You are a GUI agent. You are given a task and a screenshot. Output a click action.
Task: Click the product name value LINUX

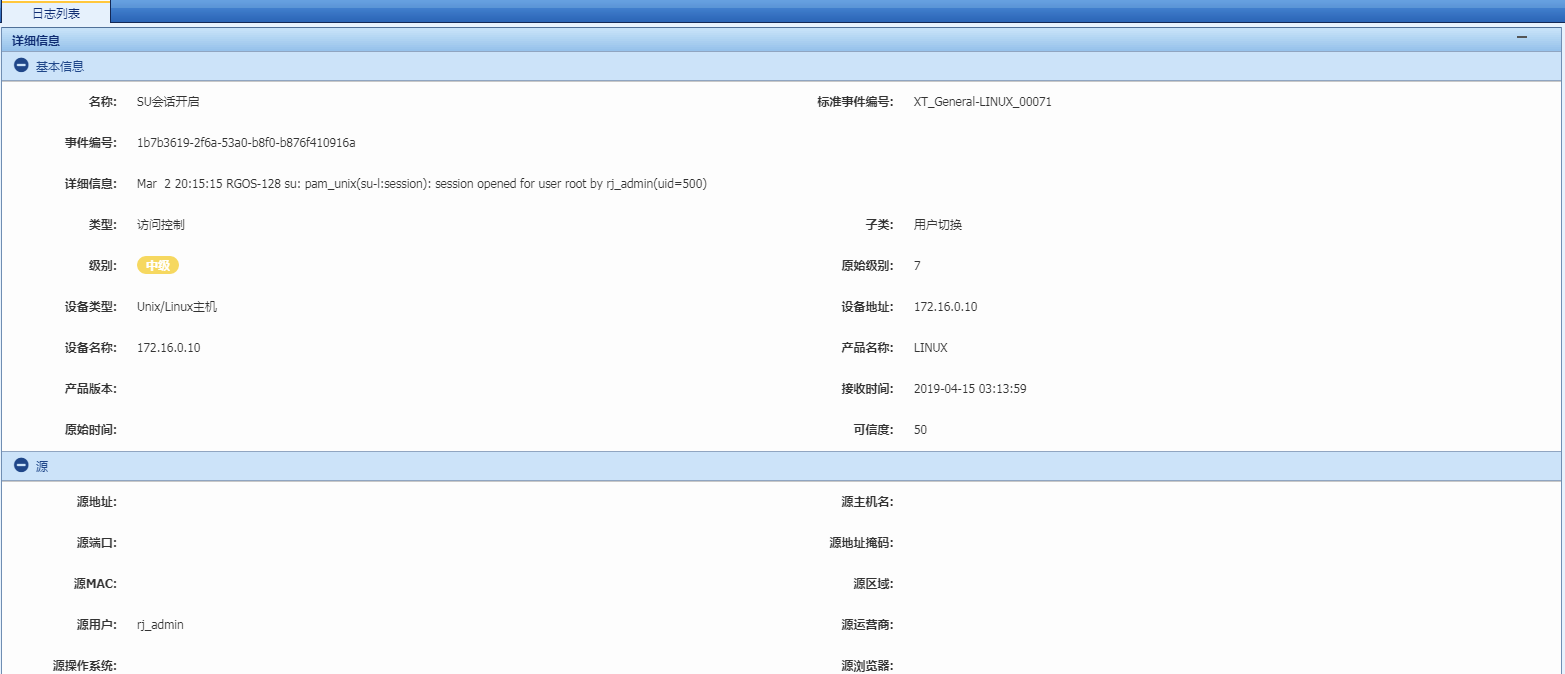click(x=929, y=347)
